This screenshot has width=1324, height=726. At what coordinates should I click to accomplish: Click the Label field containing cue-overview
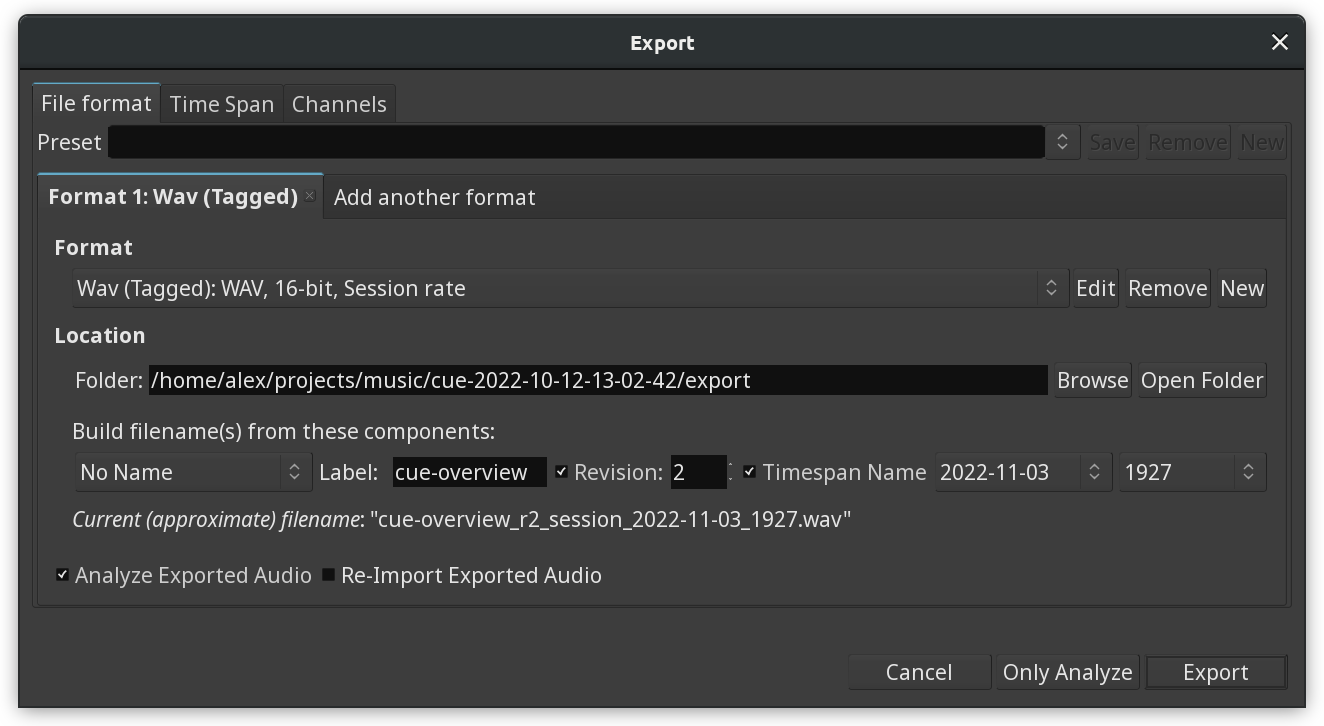click(469, 472)
